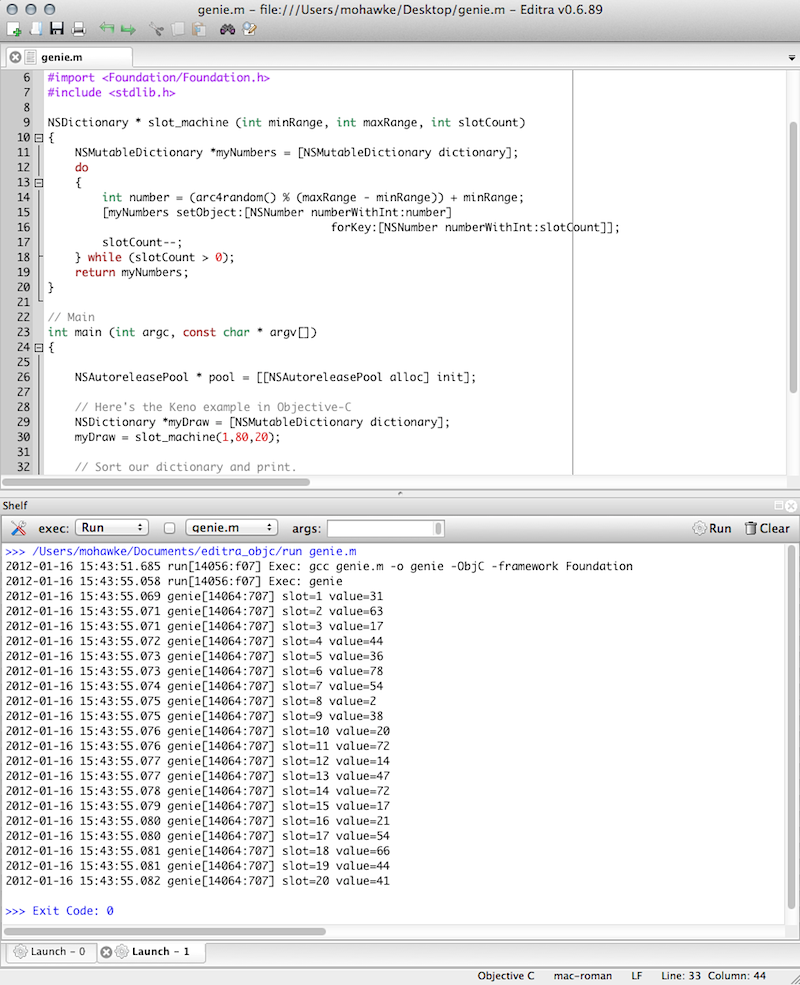Open the genie.m file selector dropdown
Screen dimensions: 800x985
tap(231, 528)
